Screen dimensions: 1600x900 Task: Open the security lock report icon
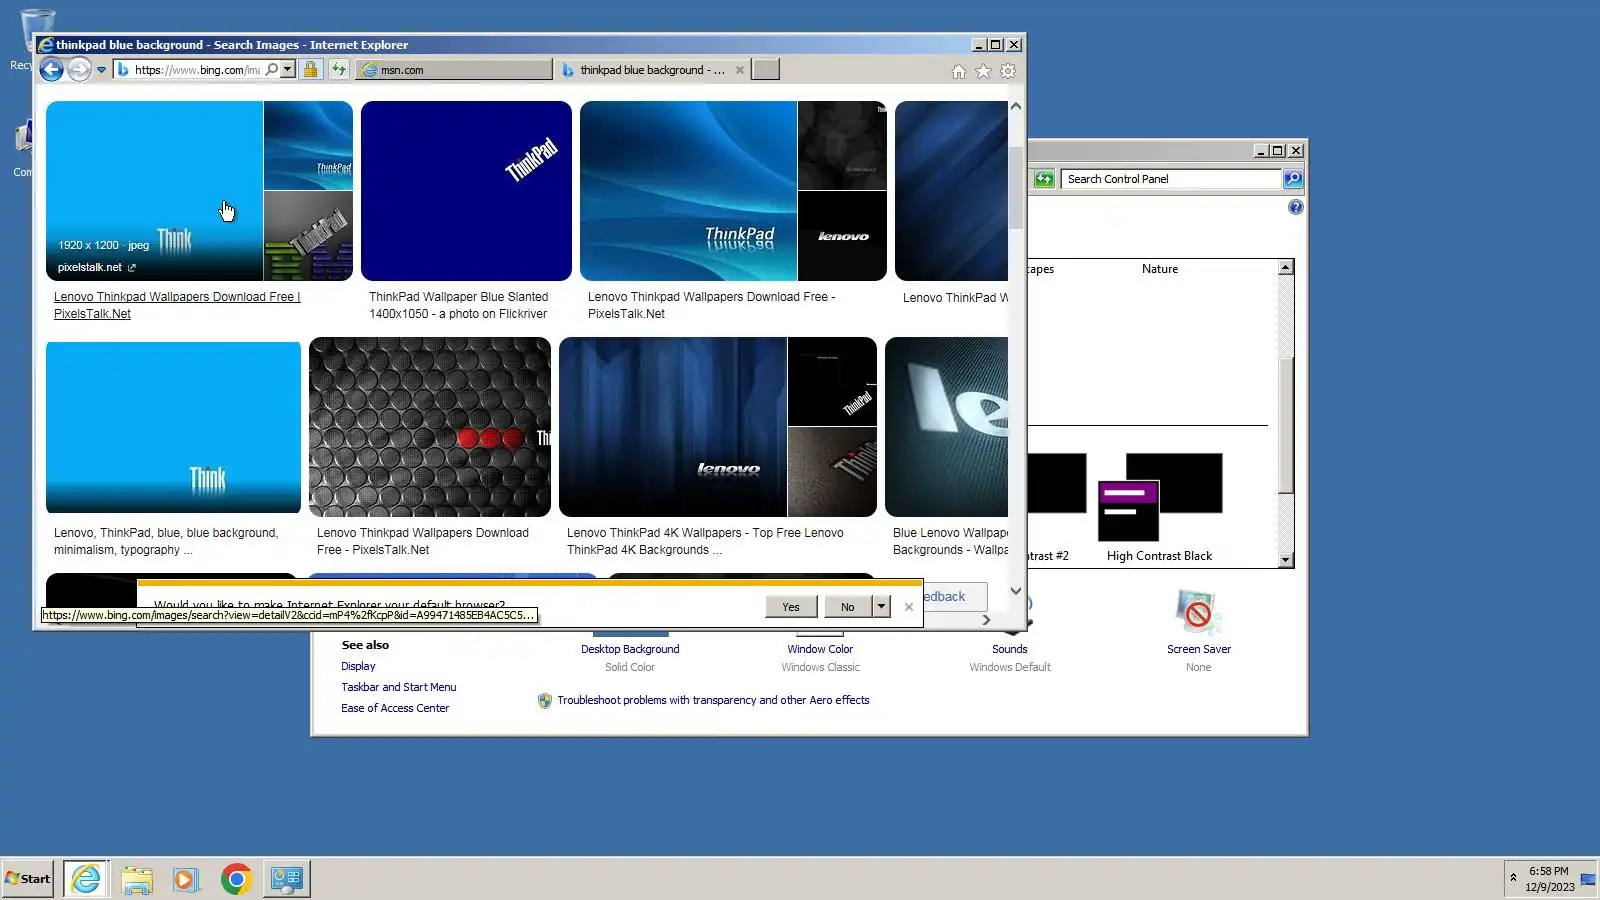[x=311, y=70]
